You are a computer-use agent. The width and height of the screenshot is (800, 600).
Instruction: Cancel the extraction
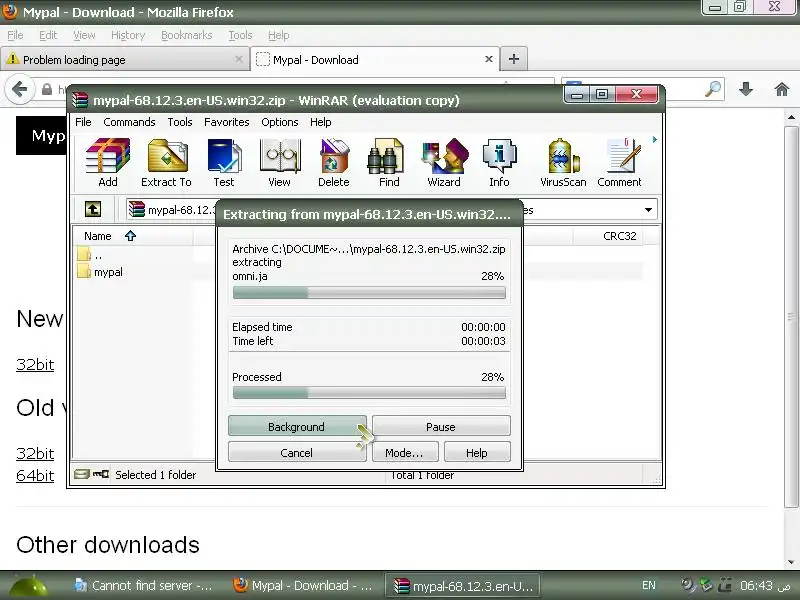(x=297, y=453)
